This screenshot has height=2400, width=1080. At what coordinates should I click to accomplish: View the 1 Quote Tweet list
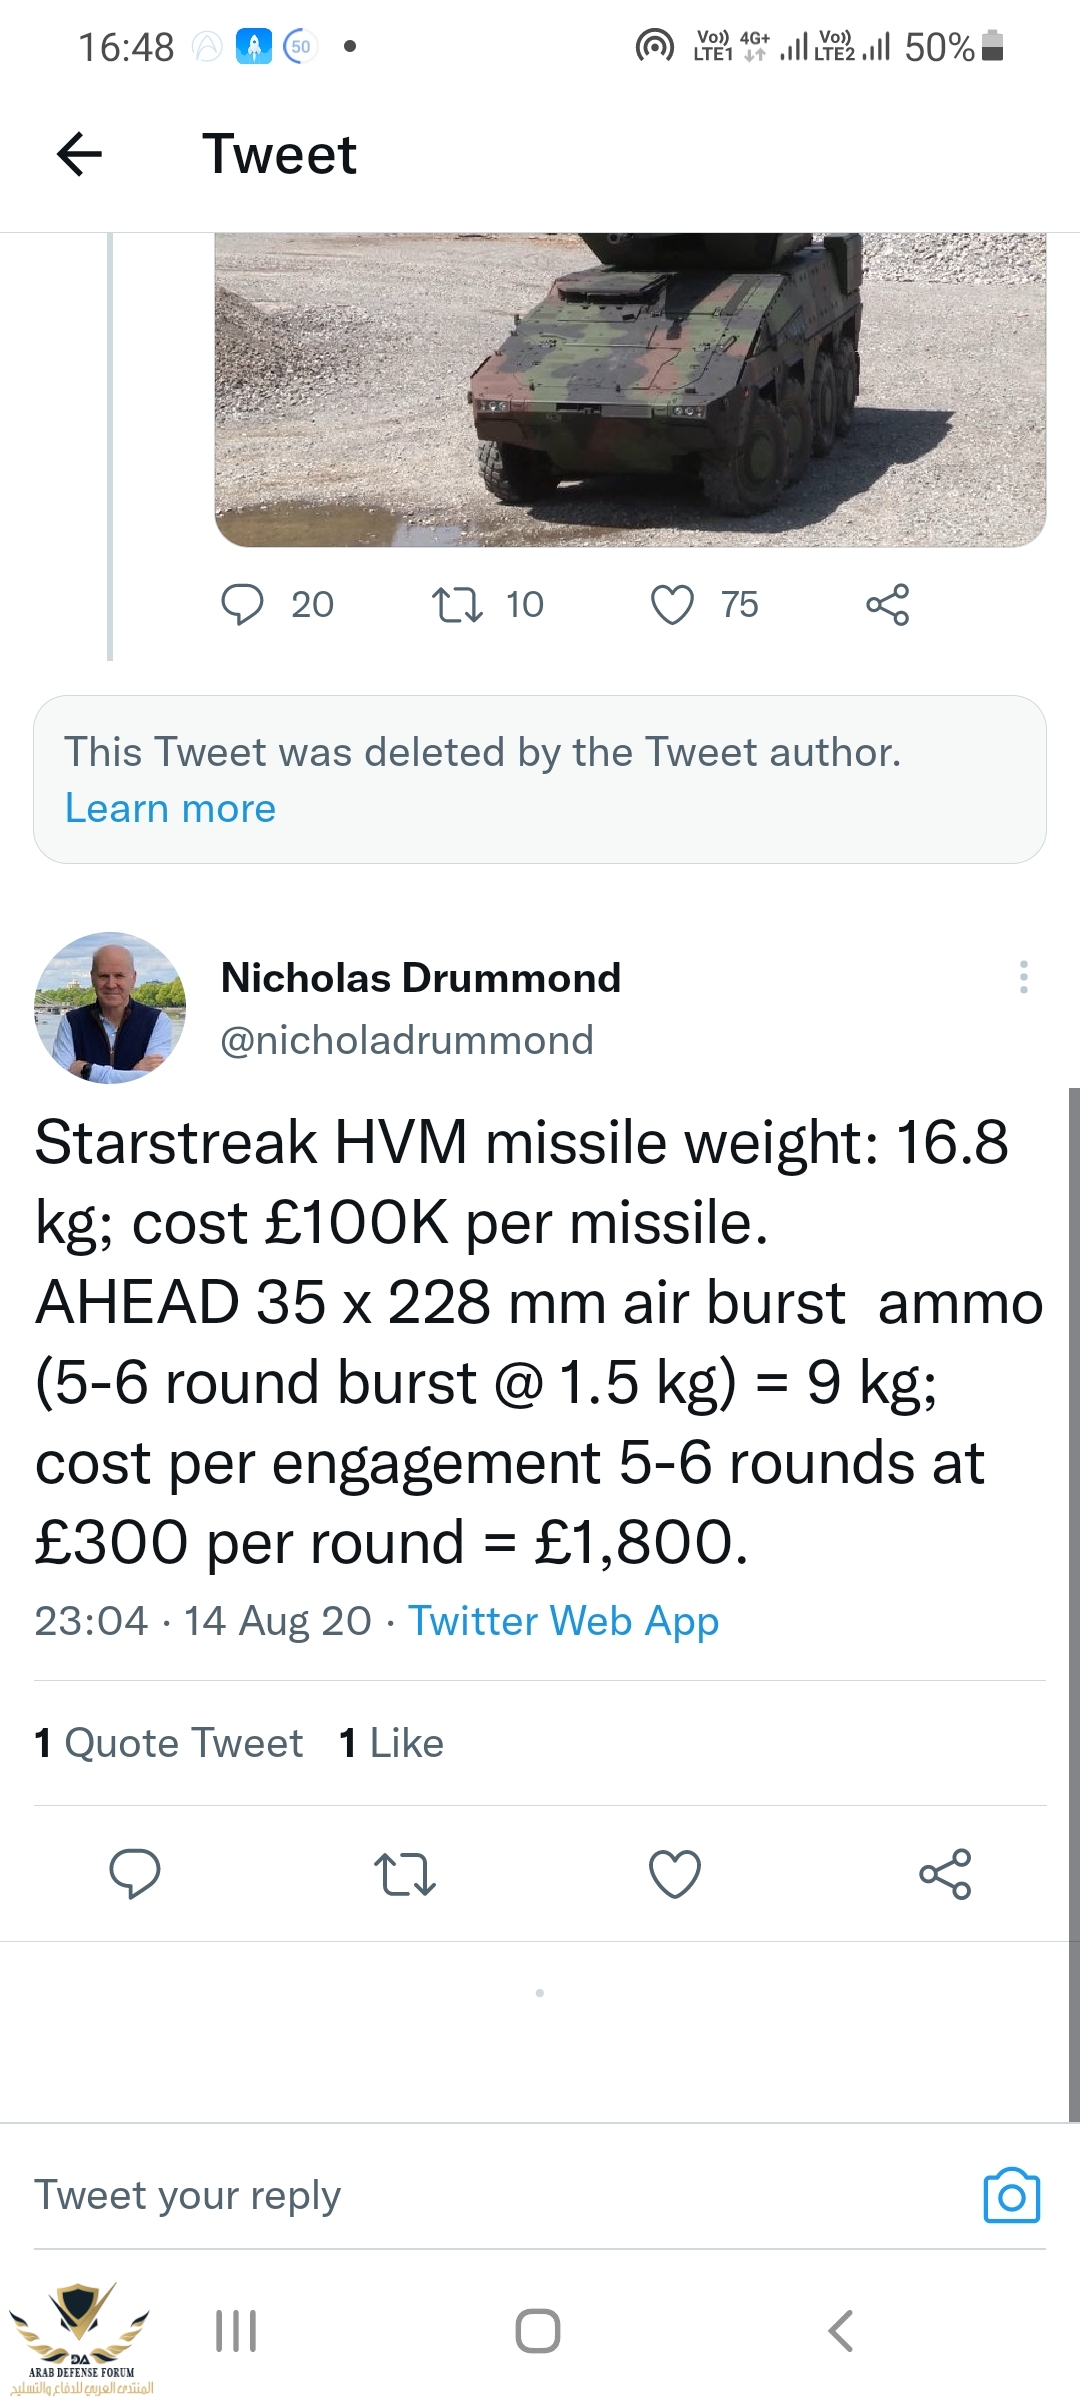(169, 1743)
